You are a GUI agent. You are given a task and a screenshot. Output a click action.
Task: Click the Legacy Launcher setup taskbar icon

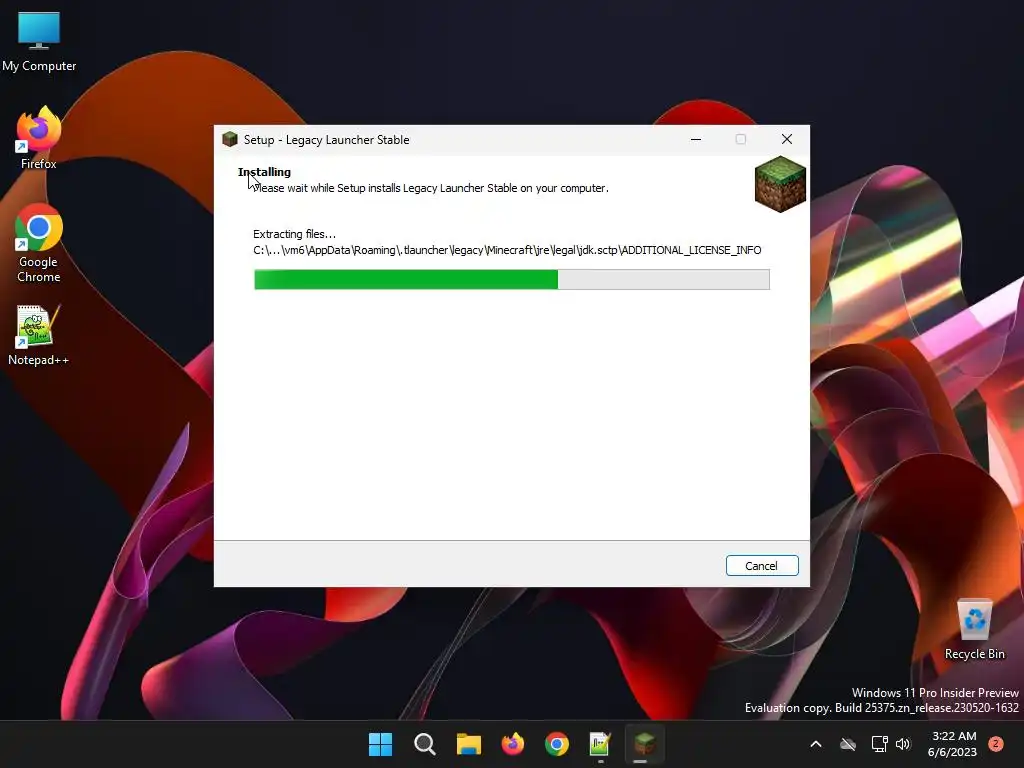coord(645,744)
